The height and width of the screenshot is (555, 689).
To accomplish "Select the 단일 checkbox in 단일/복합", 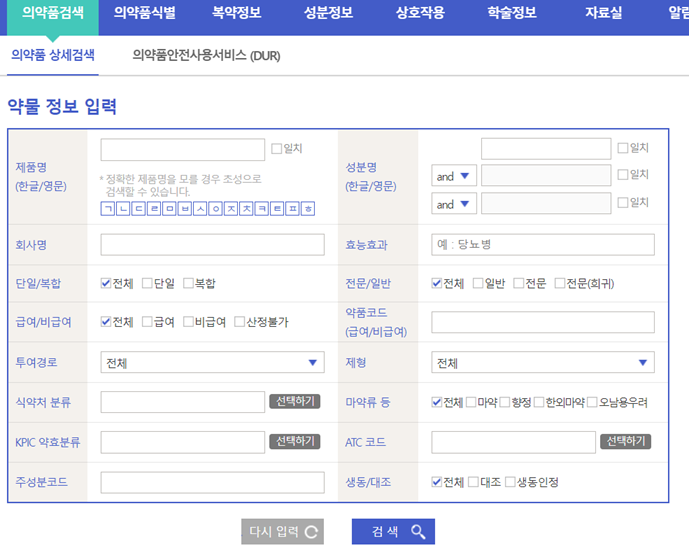I will click(147, 283).
